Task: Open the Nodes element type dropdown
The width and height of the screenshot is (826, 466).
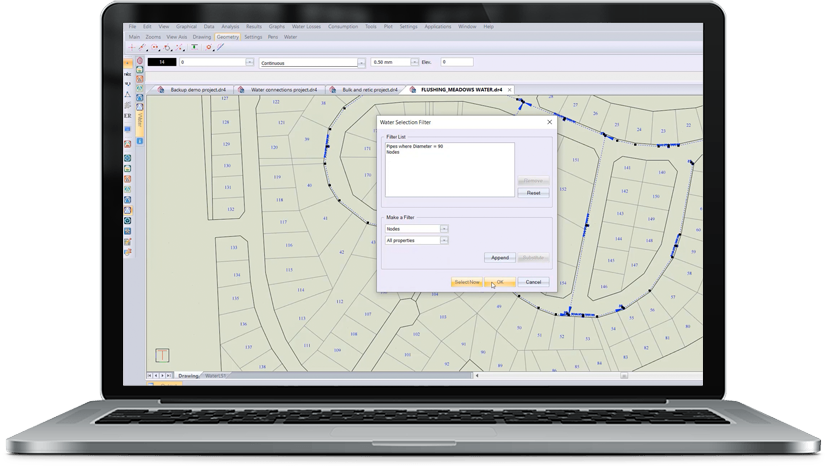Action: 445,229
